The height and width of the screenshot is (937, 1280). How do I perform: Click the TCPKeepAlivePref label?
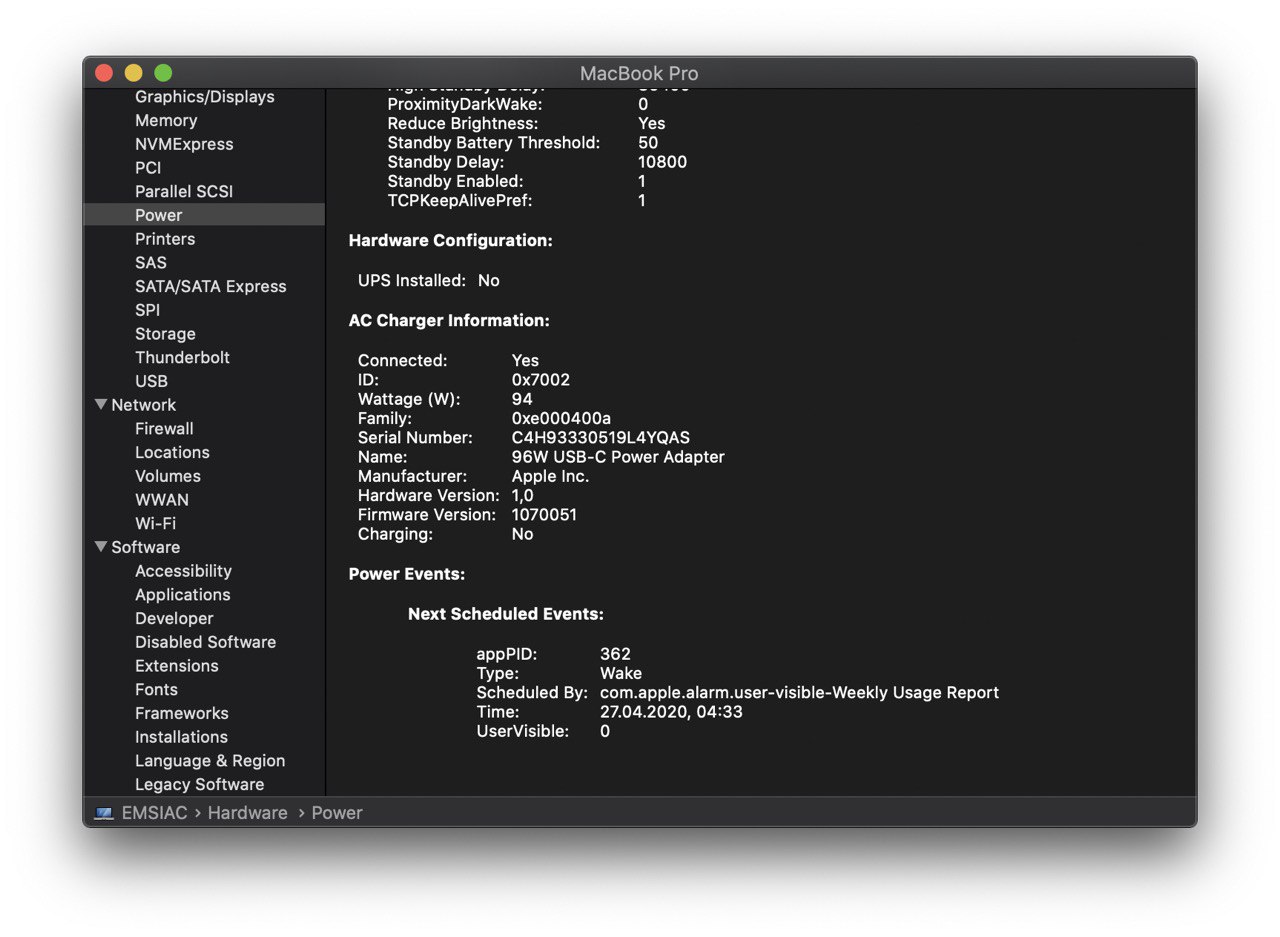pyautogui.click(x=460, y=201)
